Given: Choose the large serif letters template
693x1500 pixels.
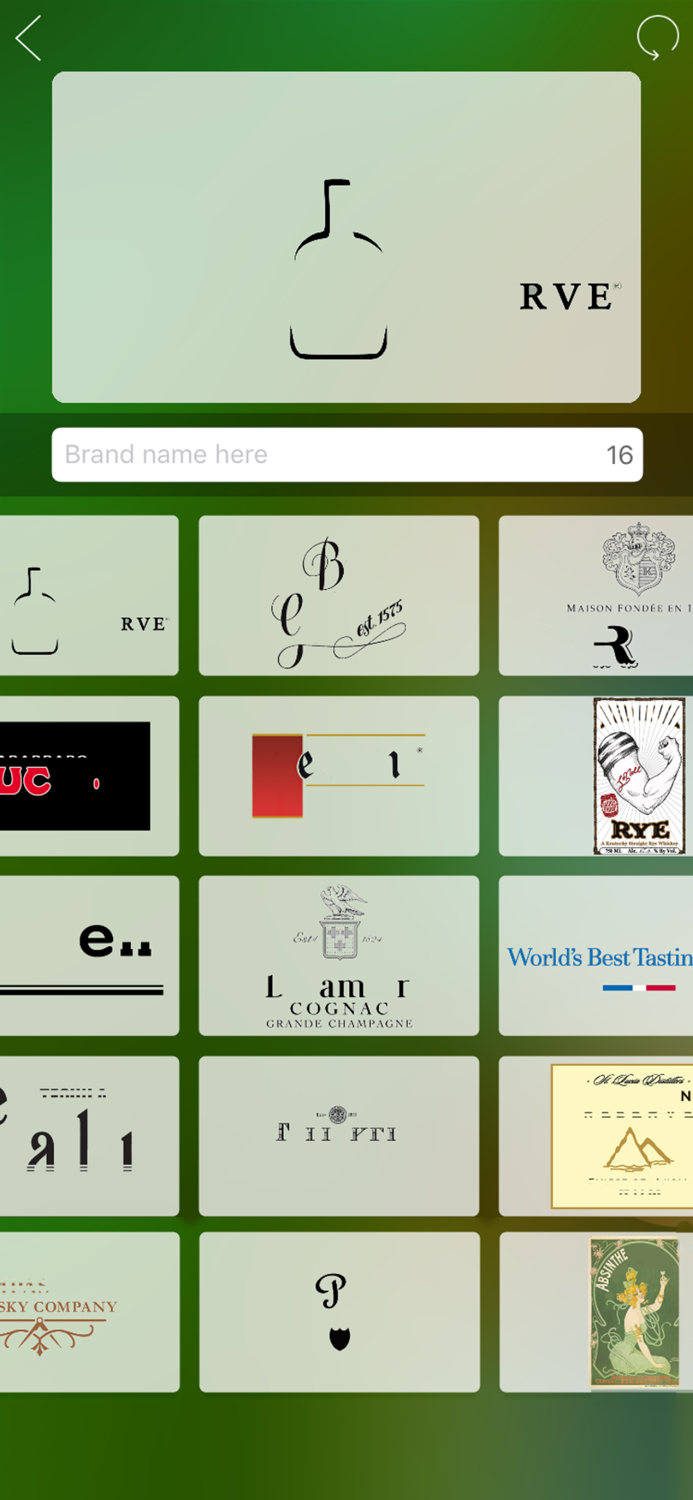Looking at the screenshot, I should (89, 1135).
